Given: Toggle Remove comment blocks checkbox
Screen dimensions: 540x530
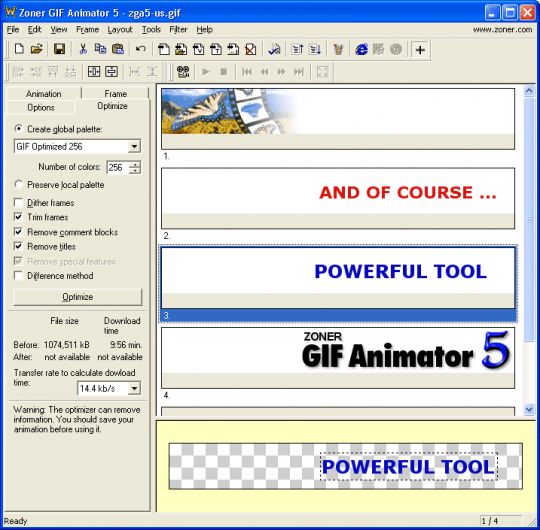Looking at the screenshot, I should [x=18, y=231].
